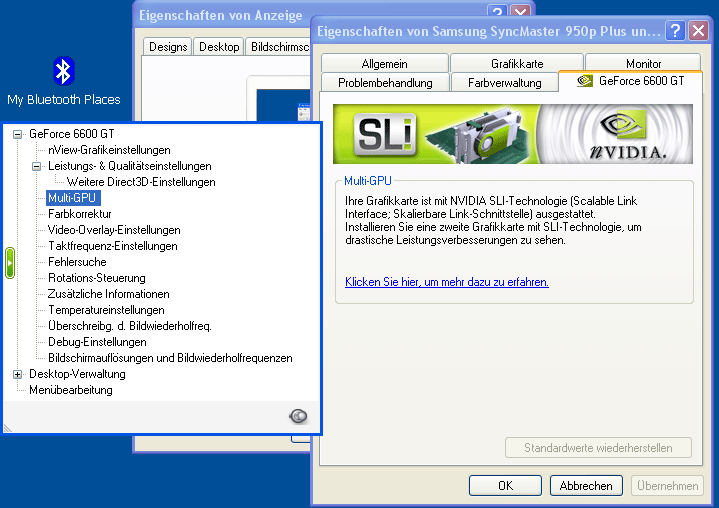This screenshot has height=508, width=719.
Task: Select Zusätzliche Informationen
Action: click(x=109, y=294)
